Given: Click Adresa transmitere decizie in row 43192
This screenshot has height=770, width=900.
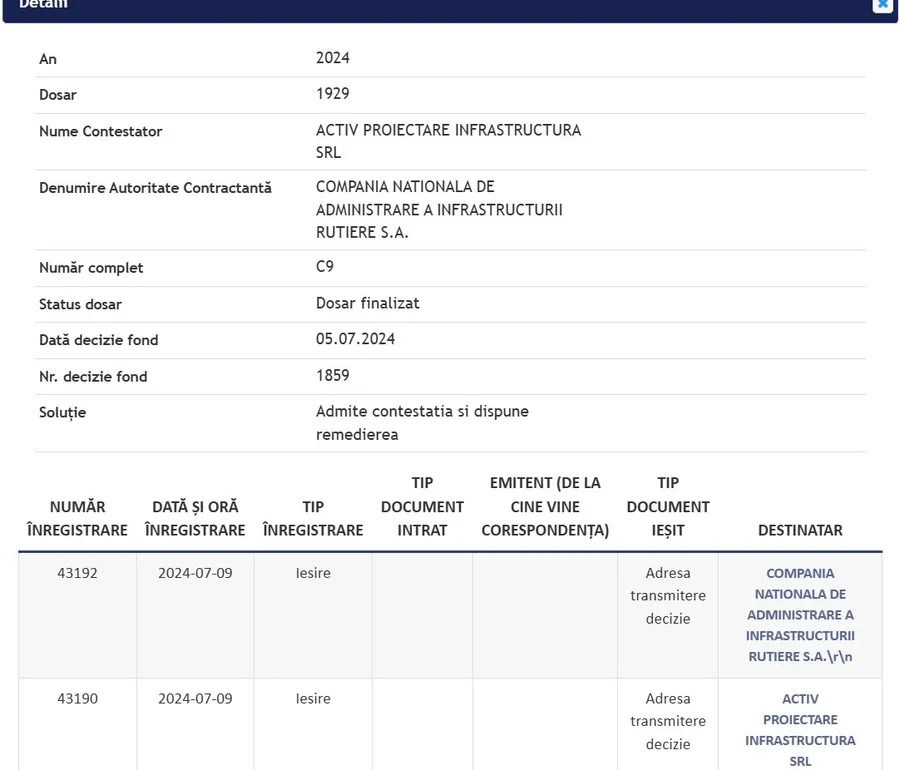Looking at the screenshot, I should point(668,596).
